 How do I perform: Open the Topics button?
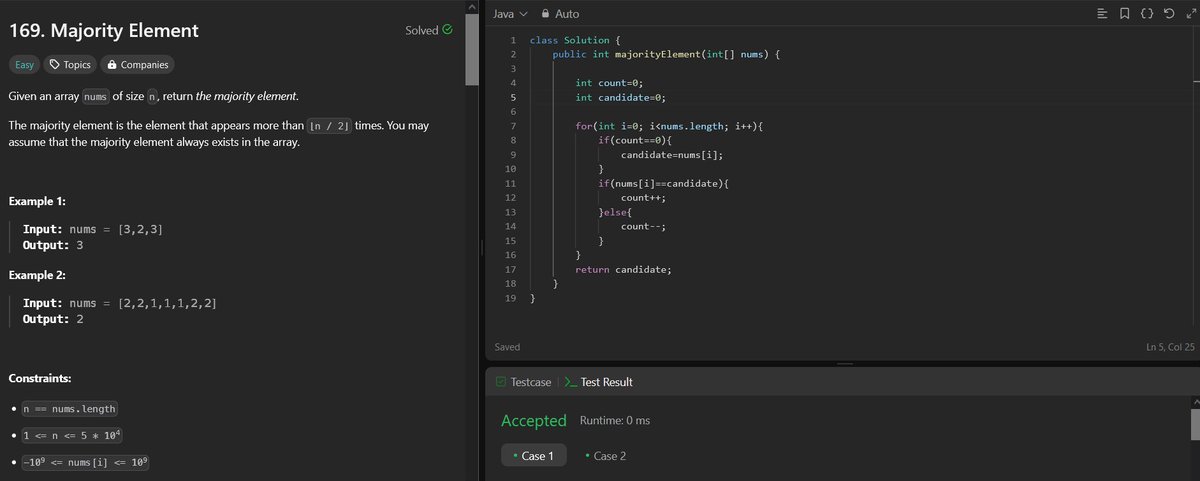[x=70, y=65]
